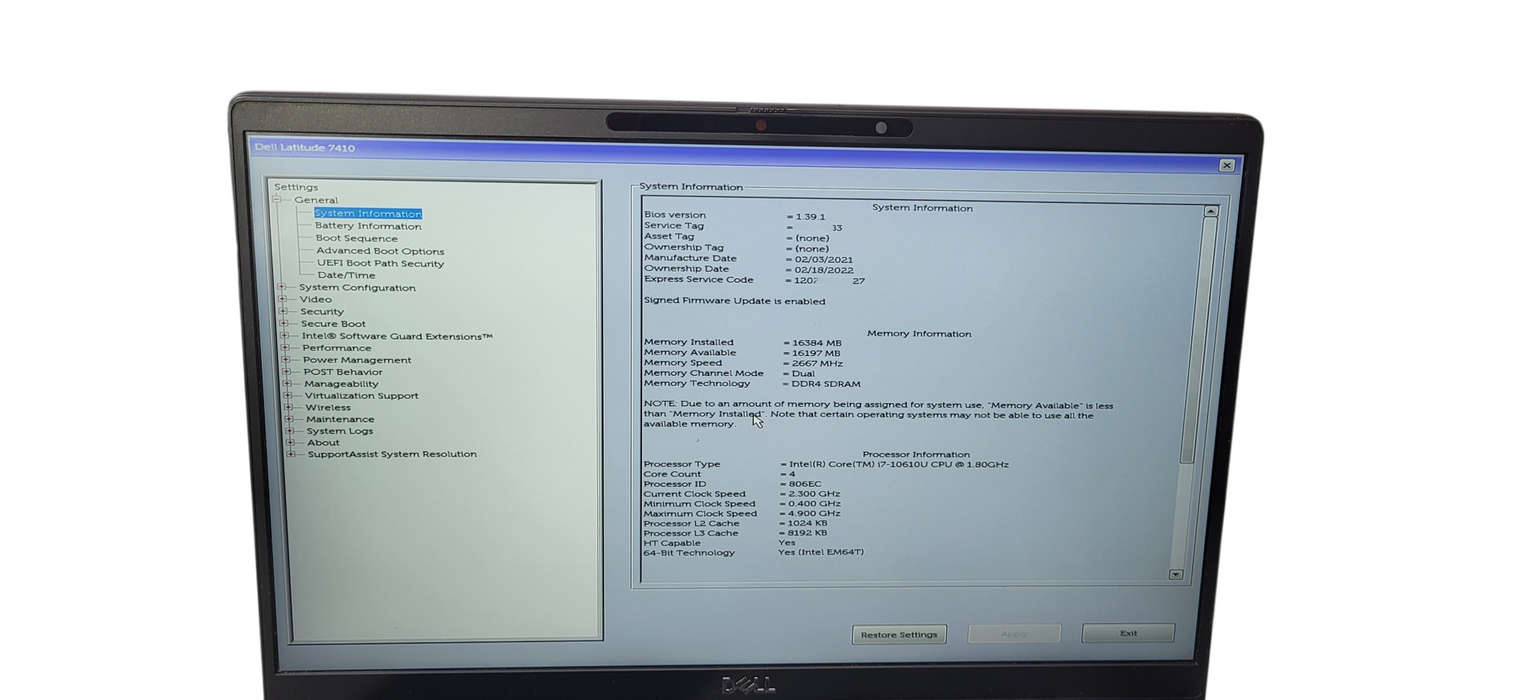This screenshot has height=700, width=1515.
Task: Click the Ownership Date value 02/18/2022
Action: pyautogui.click(x=823, y=270)
